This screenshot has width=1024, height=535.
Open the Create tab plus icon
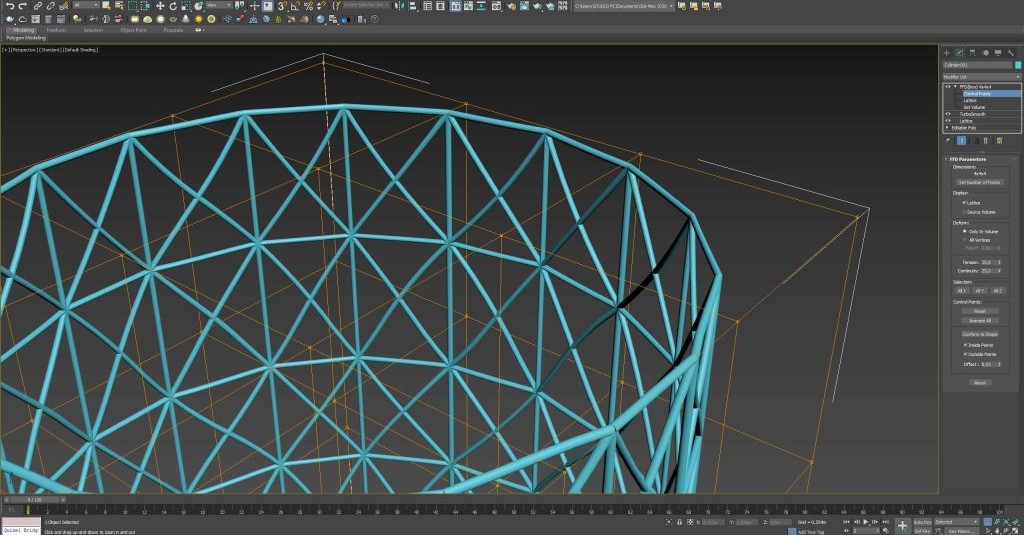coord(947,53)
